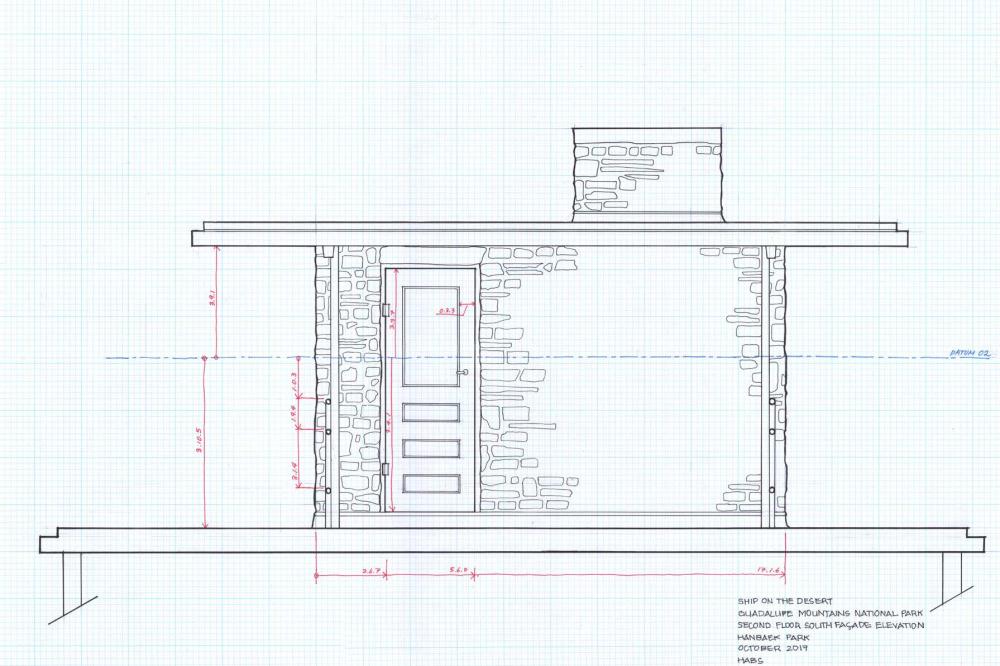Click the 'OCTOBER 2019' date text

click(771, 648)
